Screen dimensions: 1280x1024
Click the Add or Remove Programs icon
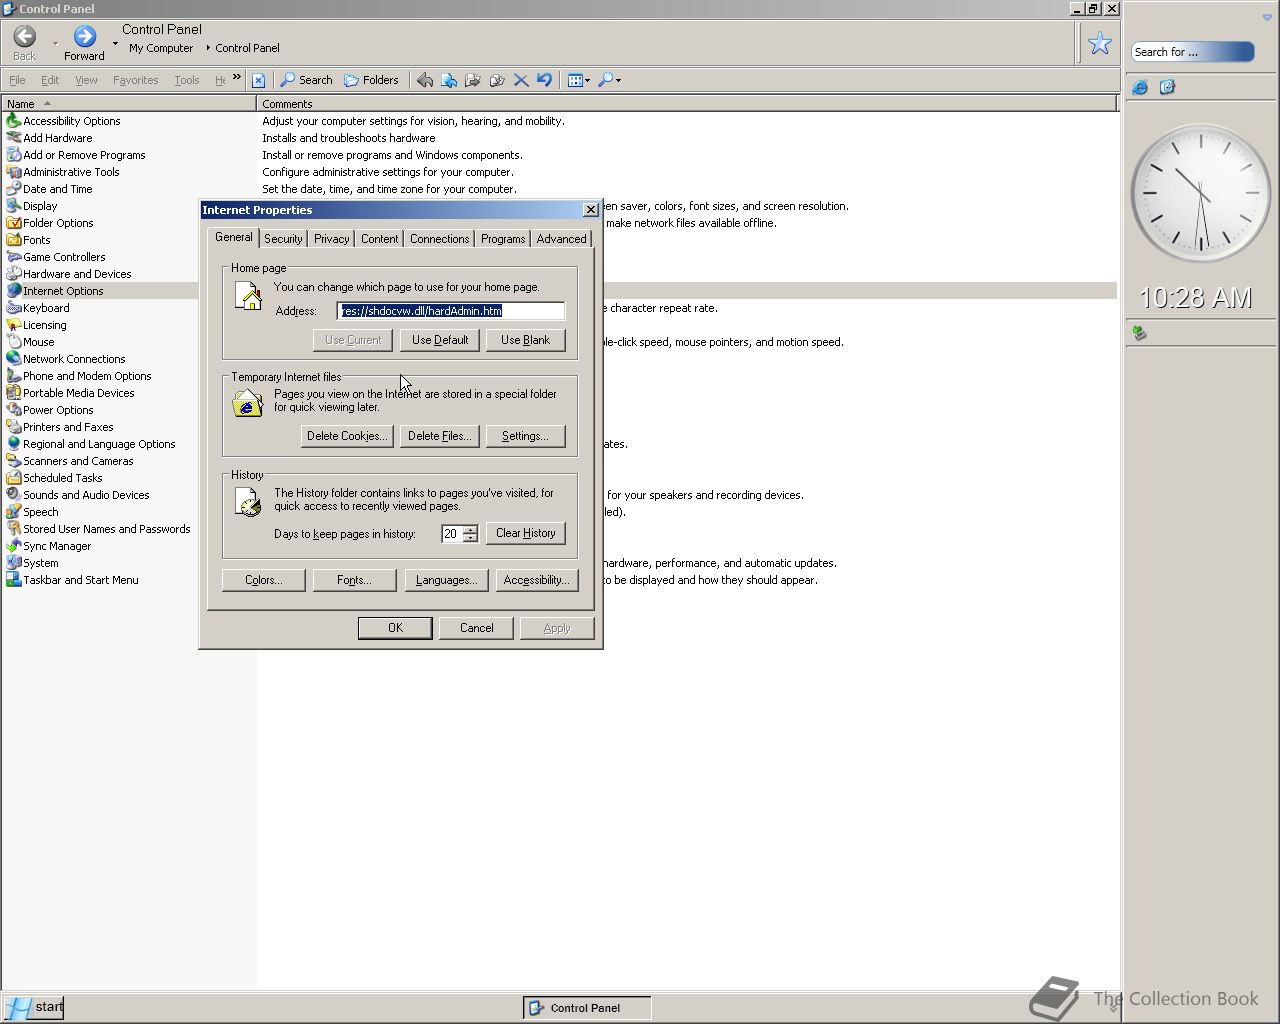coord(14,155)
